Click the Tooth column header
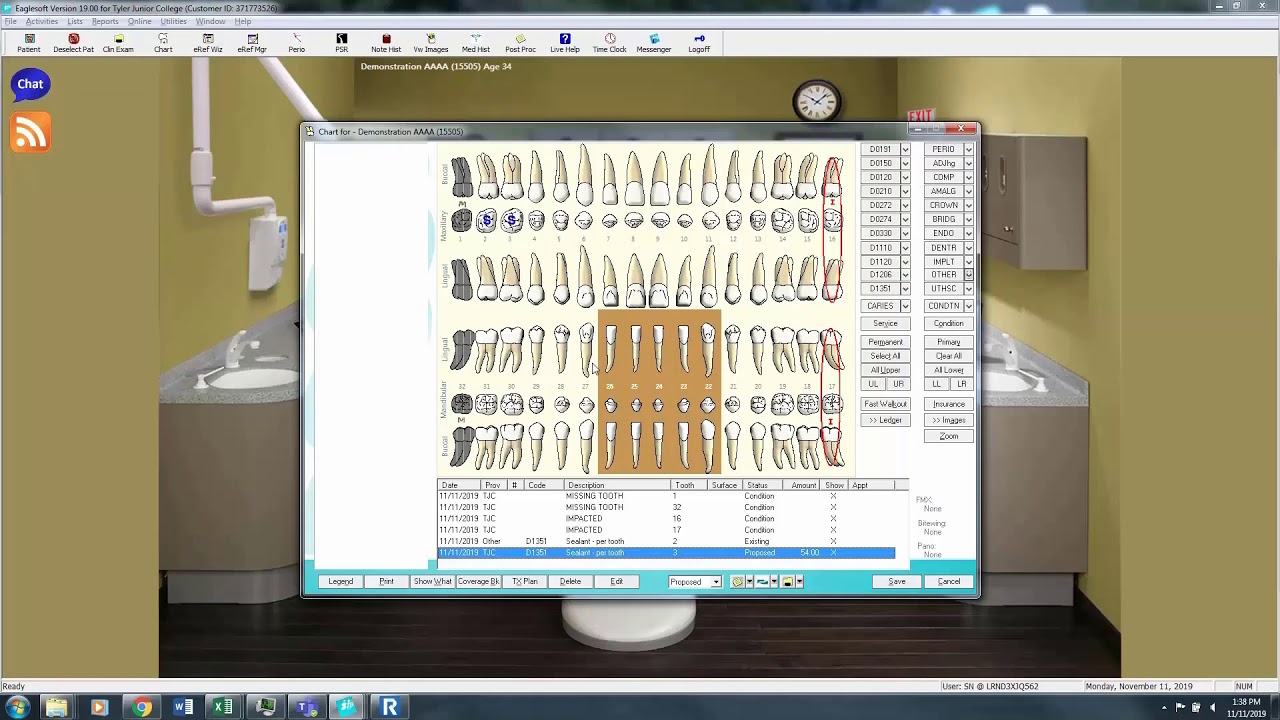 (x=690, y=485)
